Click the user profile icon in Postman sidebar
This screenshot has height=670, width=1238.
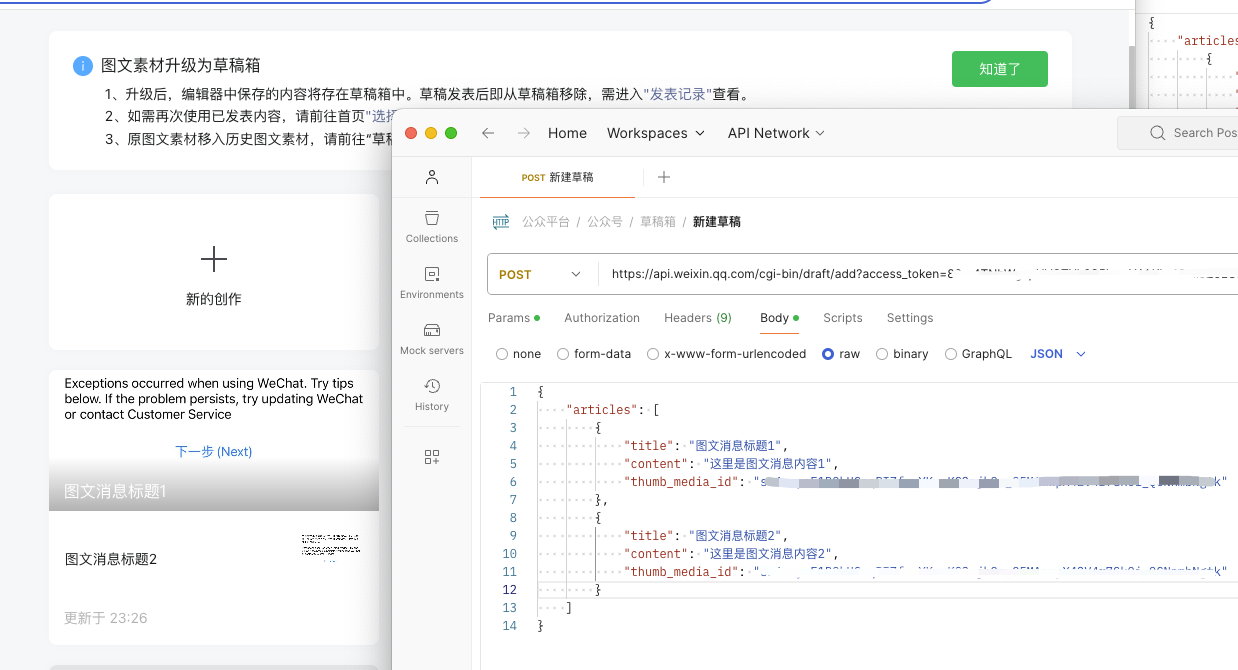(x=432, y=177)
